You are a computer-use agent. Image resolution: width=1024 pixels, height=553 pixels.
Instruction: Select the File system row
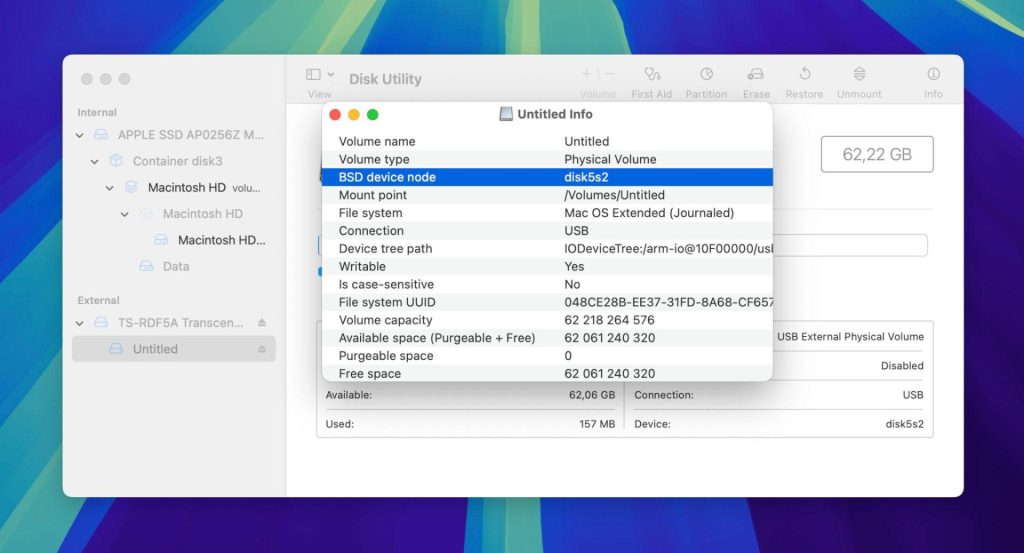click(x=547, y=213)
